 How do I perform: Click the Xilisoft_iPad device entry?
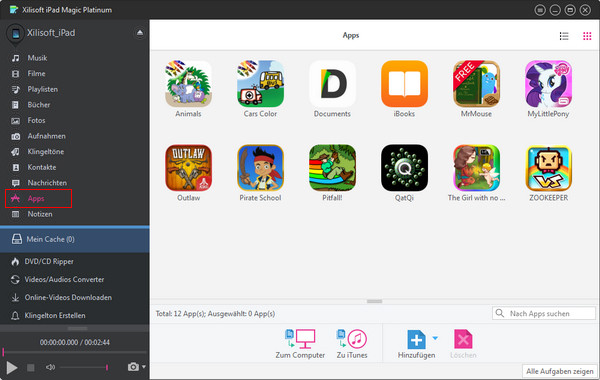51,33
